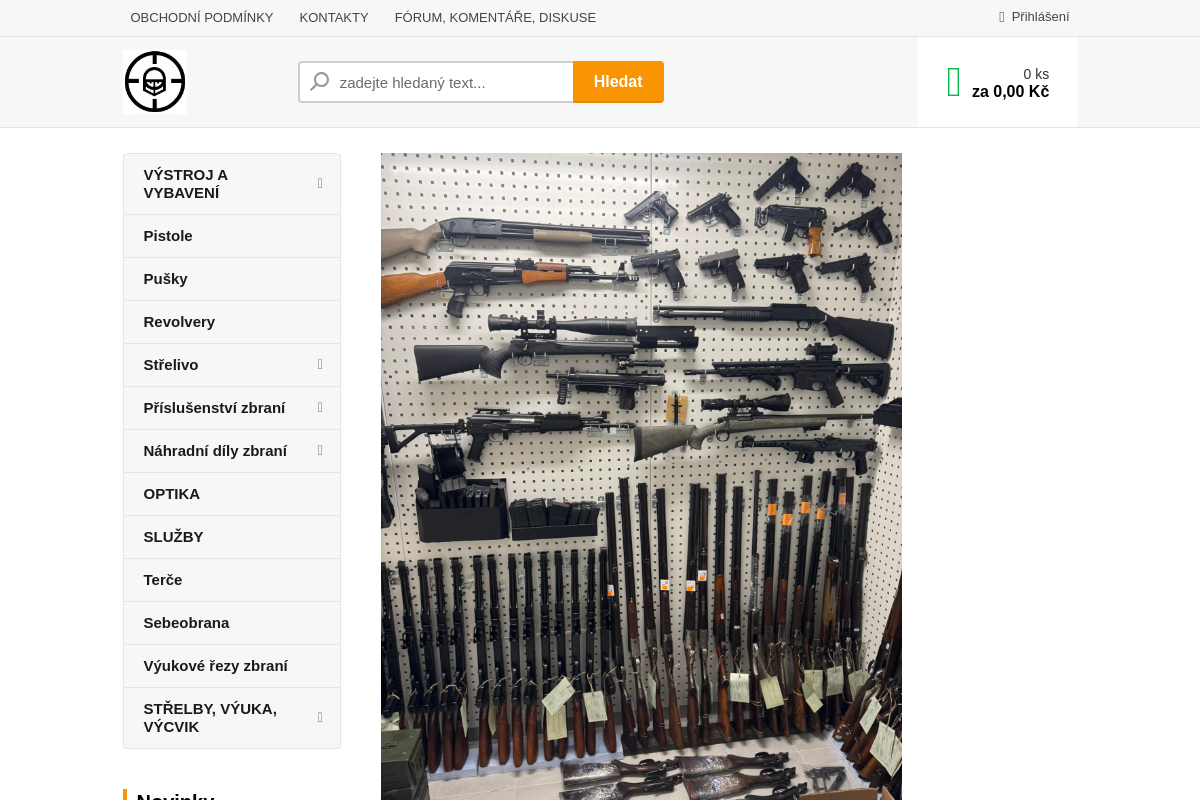Open the Kontakty page
Screen dimensions: 1200x800
334,17
